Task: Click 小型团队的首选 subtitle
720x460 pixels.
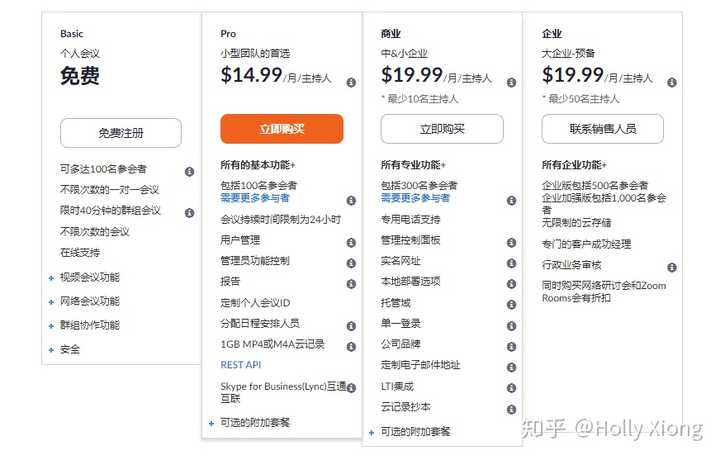Action: point(255,54)
